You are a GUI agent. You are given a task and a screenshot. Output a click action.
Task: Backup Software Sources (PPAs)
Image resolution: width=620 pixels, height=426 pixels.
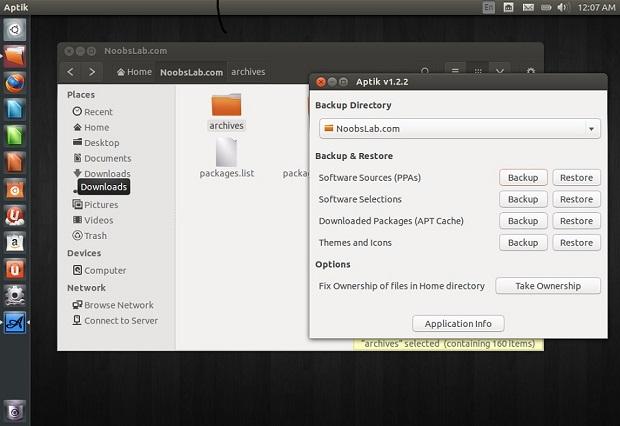tap(523, 178)
